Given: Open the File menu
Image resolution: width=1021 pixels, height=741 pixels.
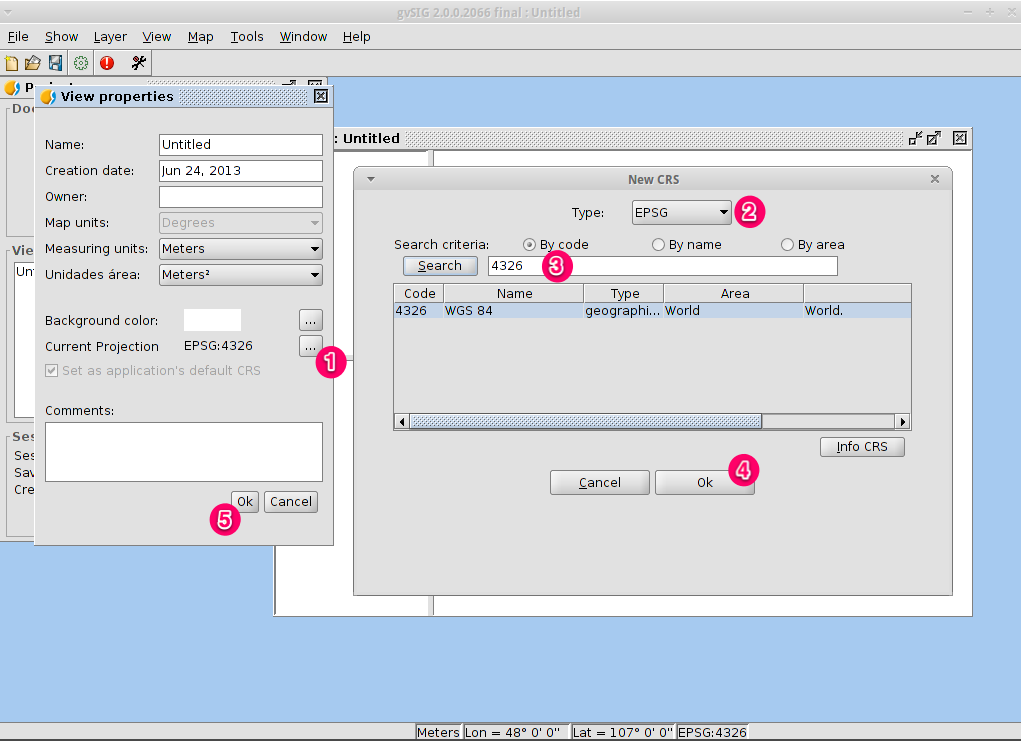Looking at the screenshot, I should point(18,37).
